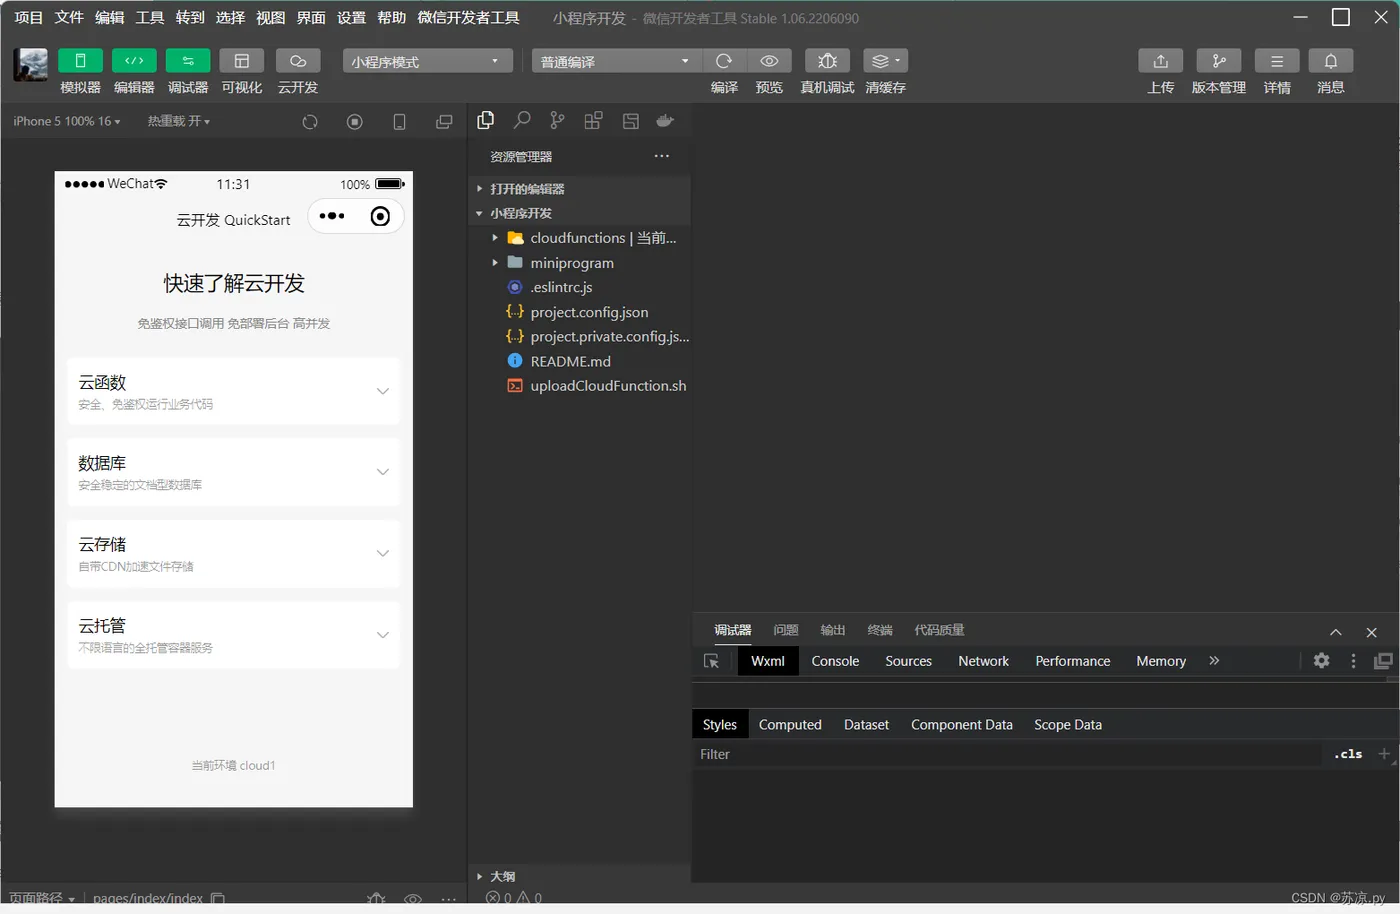Open version management branch icon
The width and height of the screenshot is (1400, 914).
pyautogui.click(x=1218, y=61)
